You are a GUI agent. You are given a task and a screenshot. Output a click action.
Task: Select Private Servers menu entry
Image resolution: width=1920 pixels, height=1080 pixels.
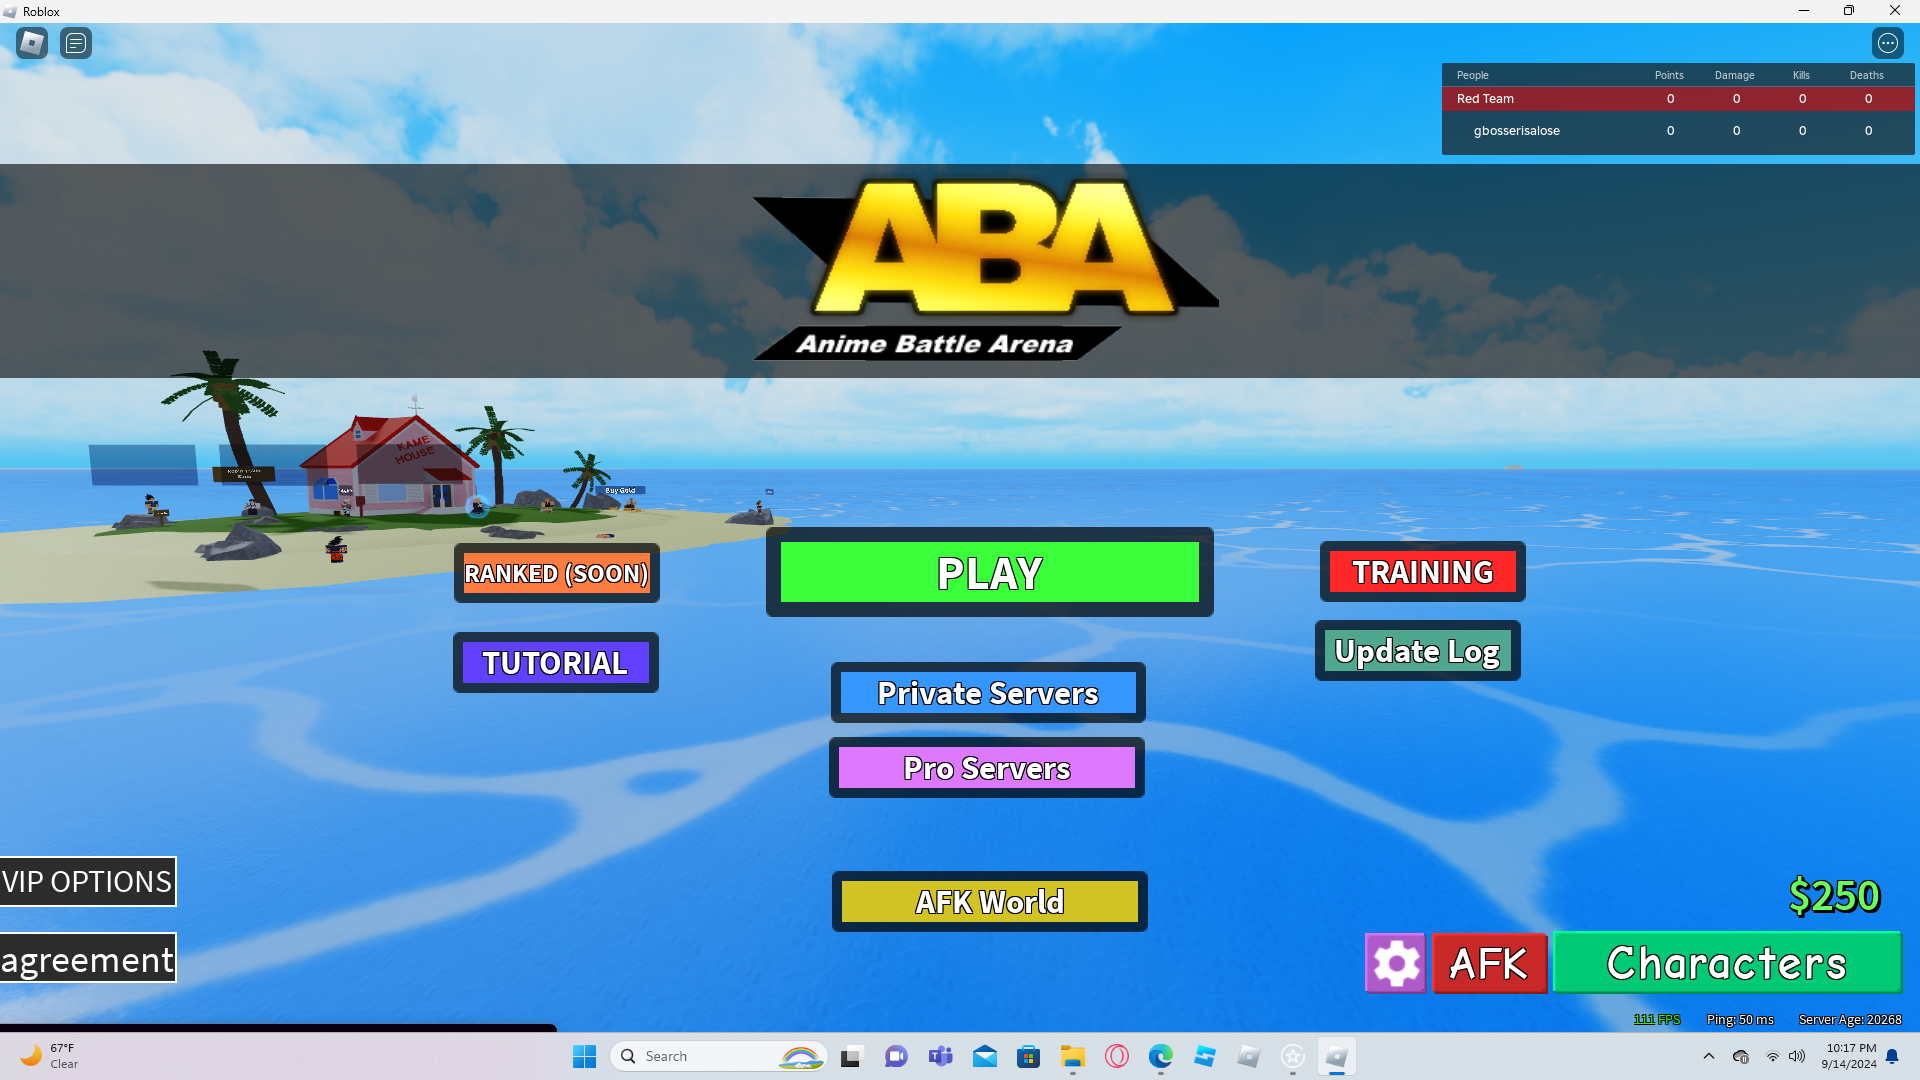pyautogui.click(x=988, y=693)
